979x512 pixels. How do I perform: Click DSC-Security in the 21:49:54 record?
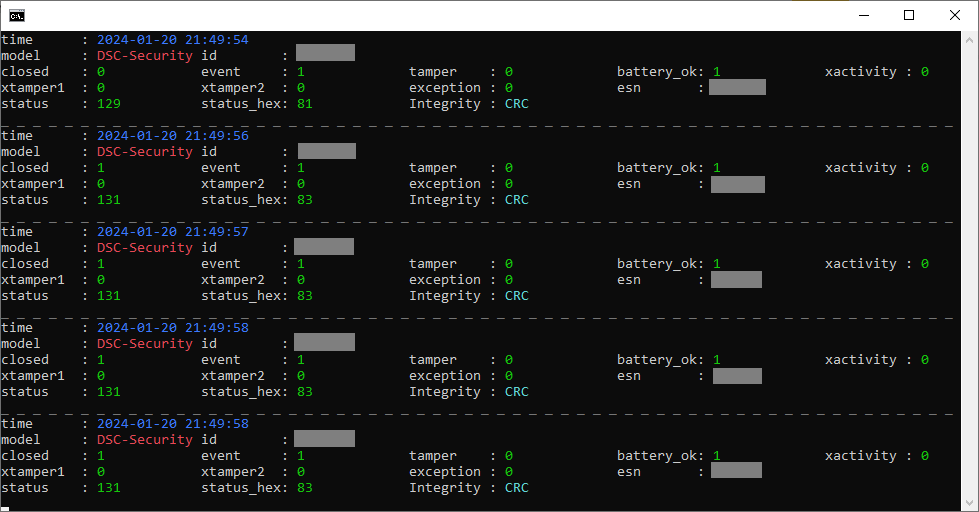pos(145,56)
